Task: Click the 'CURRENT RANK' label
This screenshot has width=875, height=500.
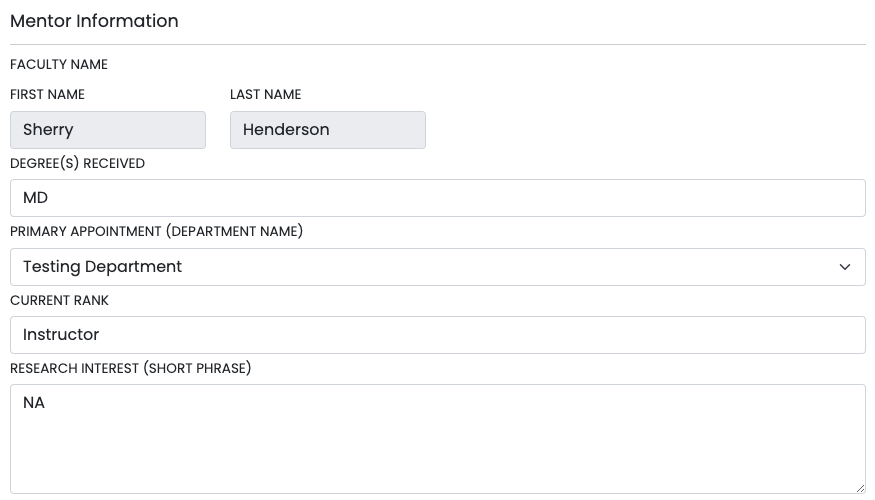Action: tap(59, 300)
